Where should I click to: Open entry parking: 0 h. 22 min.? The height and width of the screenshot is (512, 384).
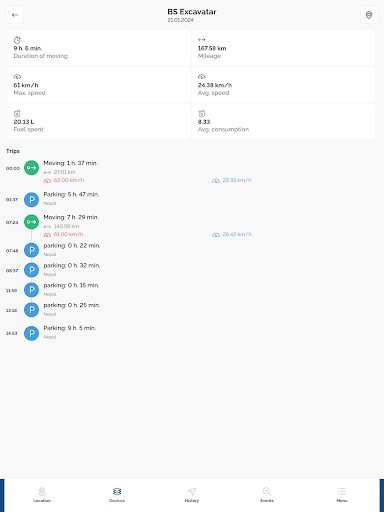72,246
